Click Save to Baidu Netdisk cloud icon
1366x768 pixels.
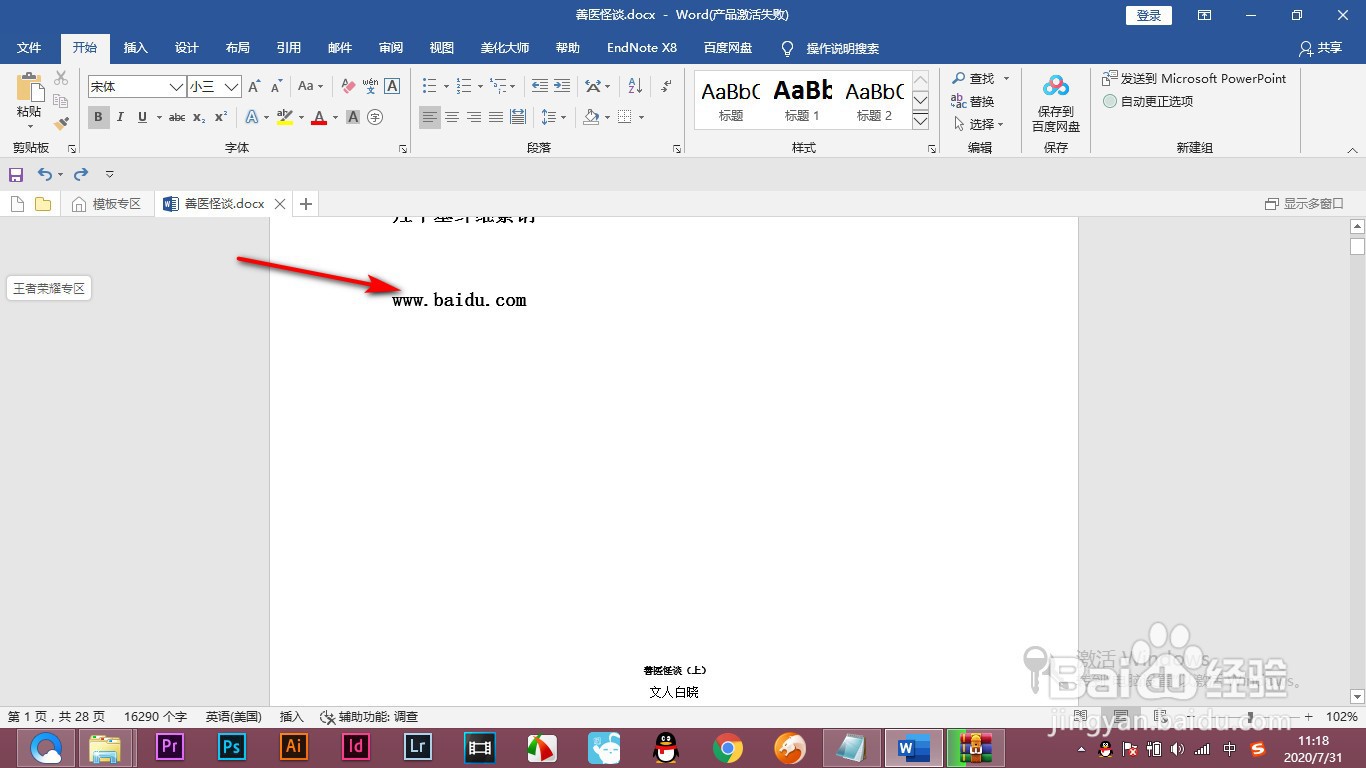coord(1056,86)
